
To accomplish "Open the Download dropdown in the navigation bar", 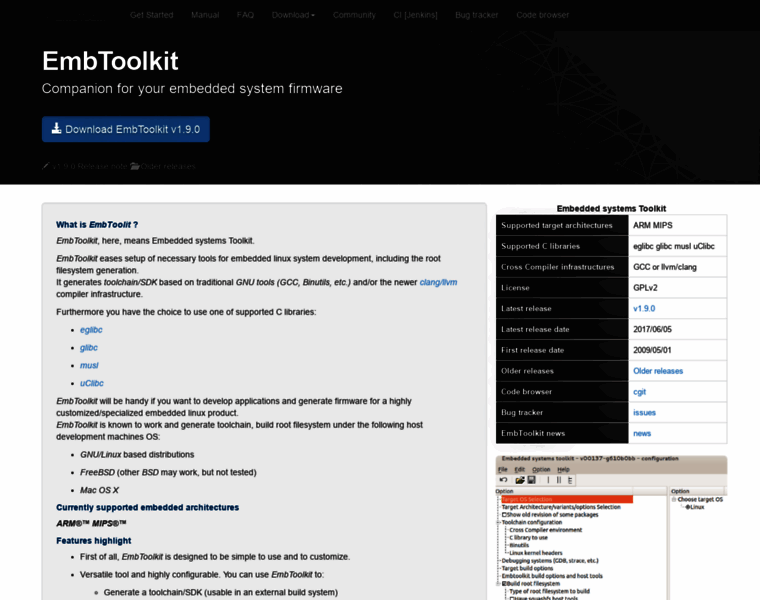I will coord(293,15).
